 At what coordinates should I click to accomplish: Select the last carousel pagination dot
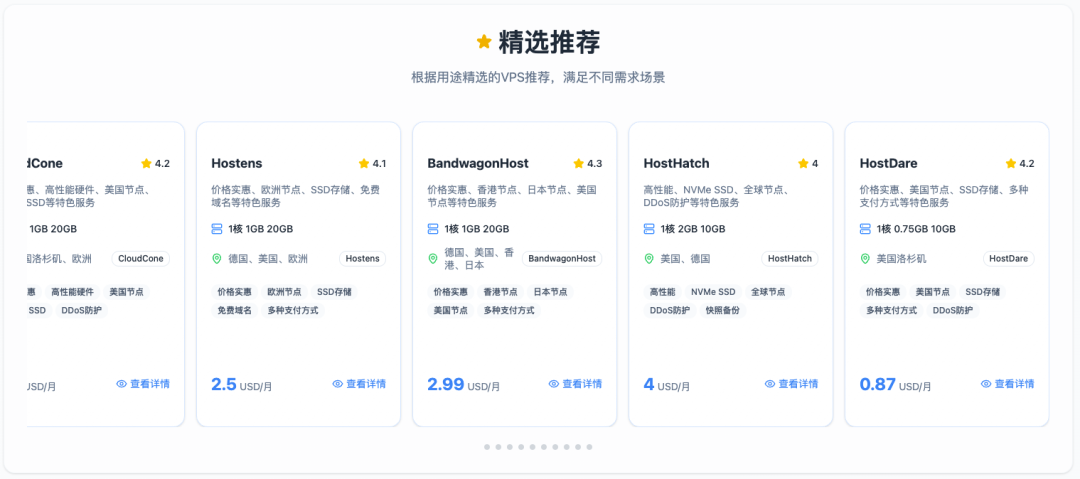pyautogui.click(x=590, y=447)
